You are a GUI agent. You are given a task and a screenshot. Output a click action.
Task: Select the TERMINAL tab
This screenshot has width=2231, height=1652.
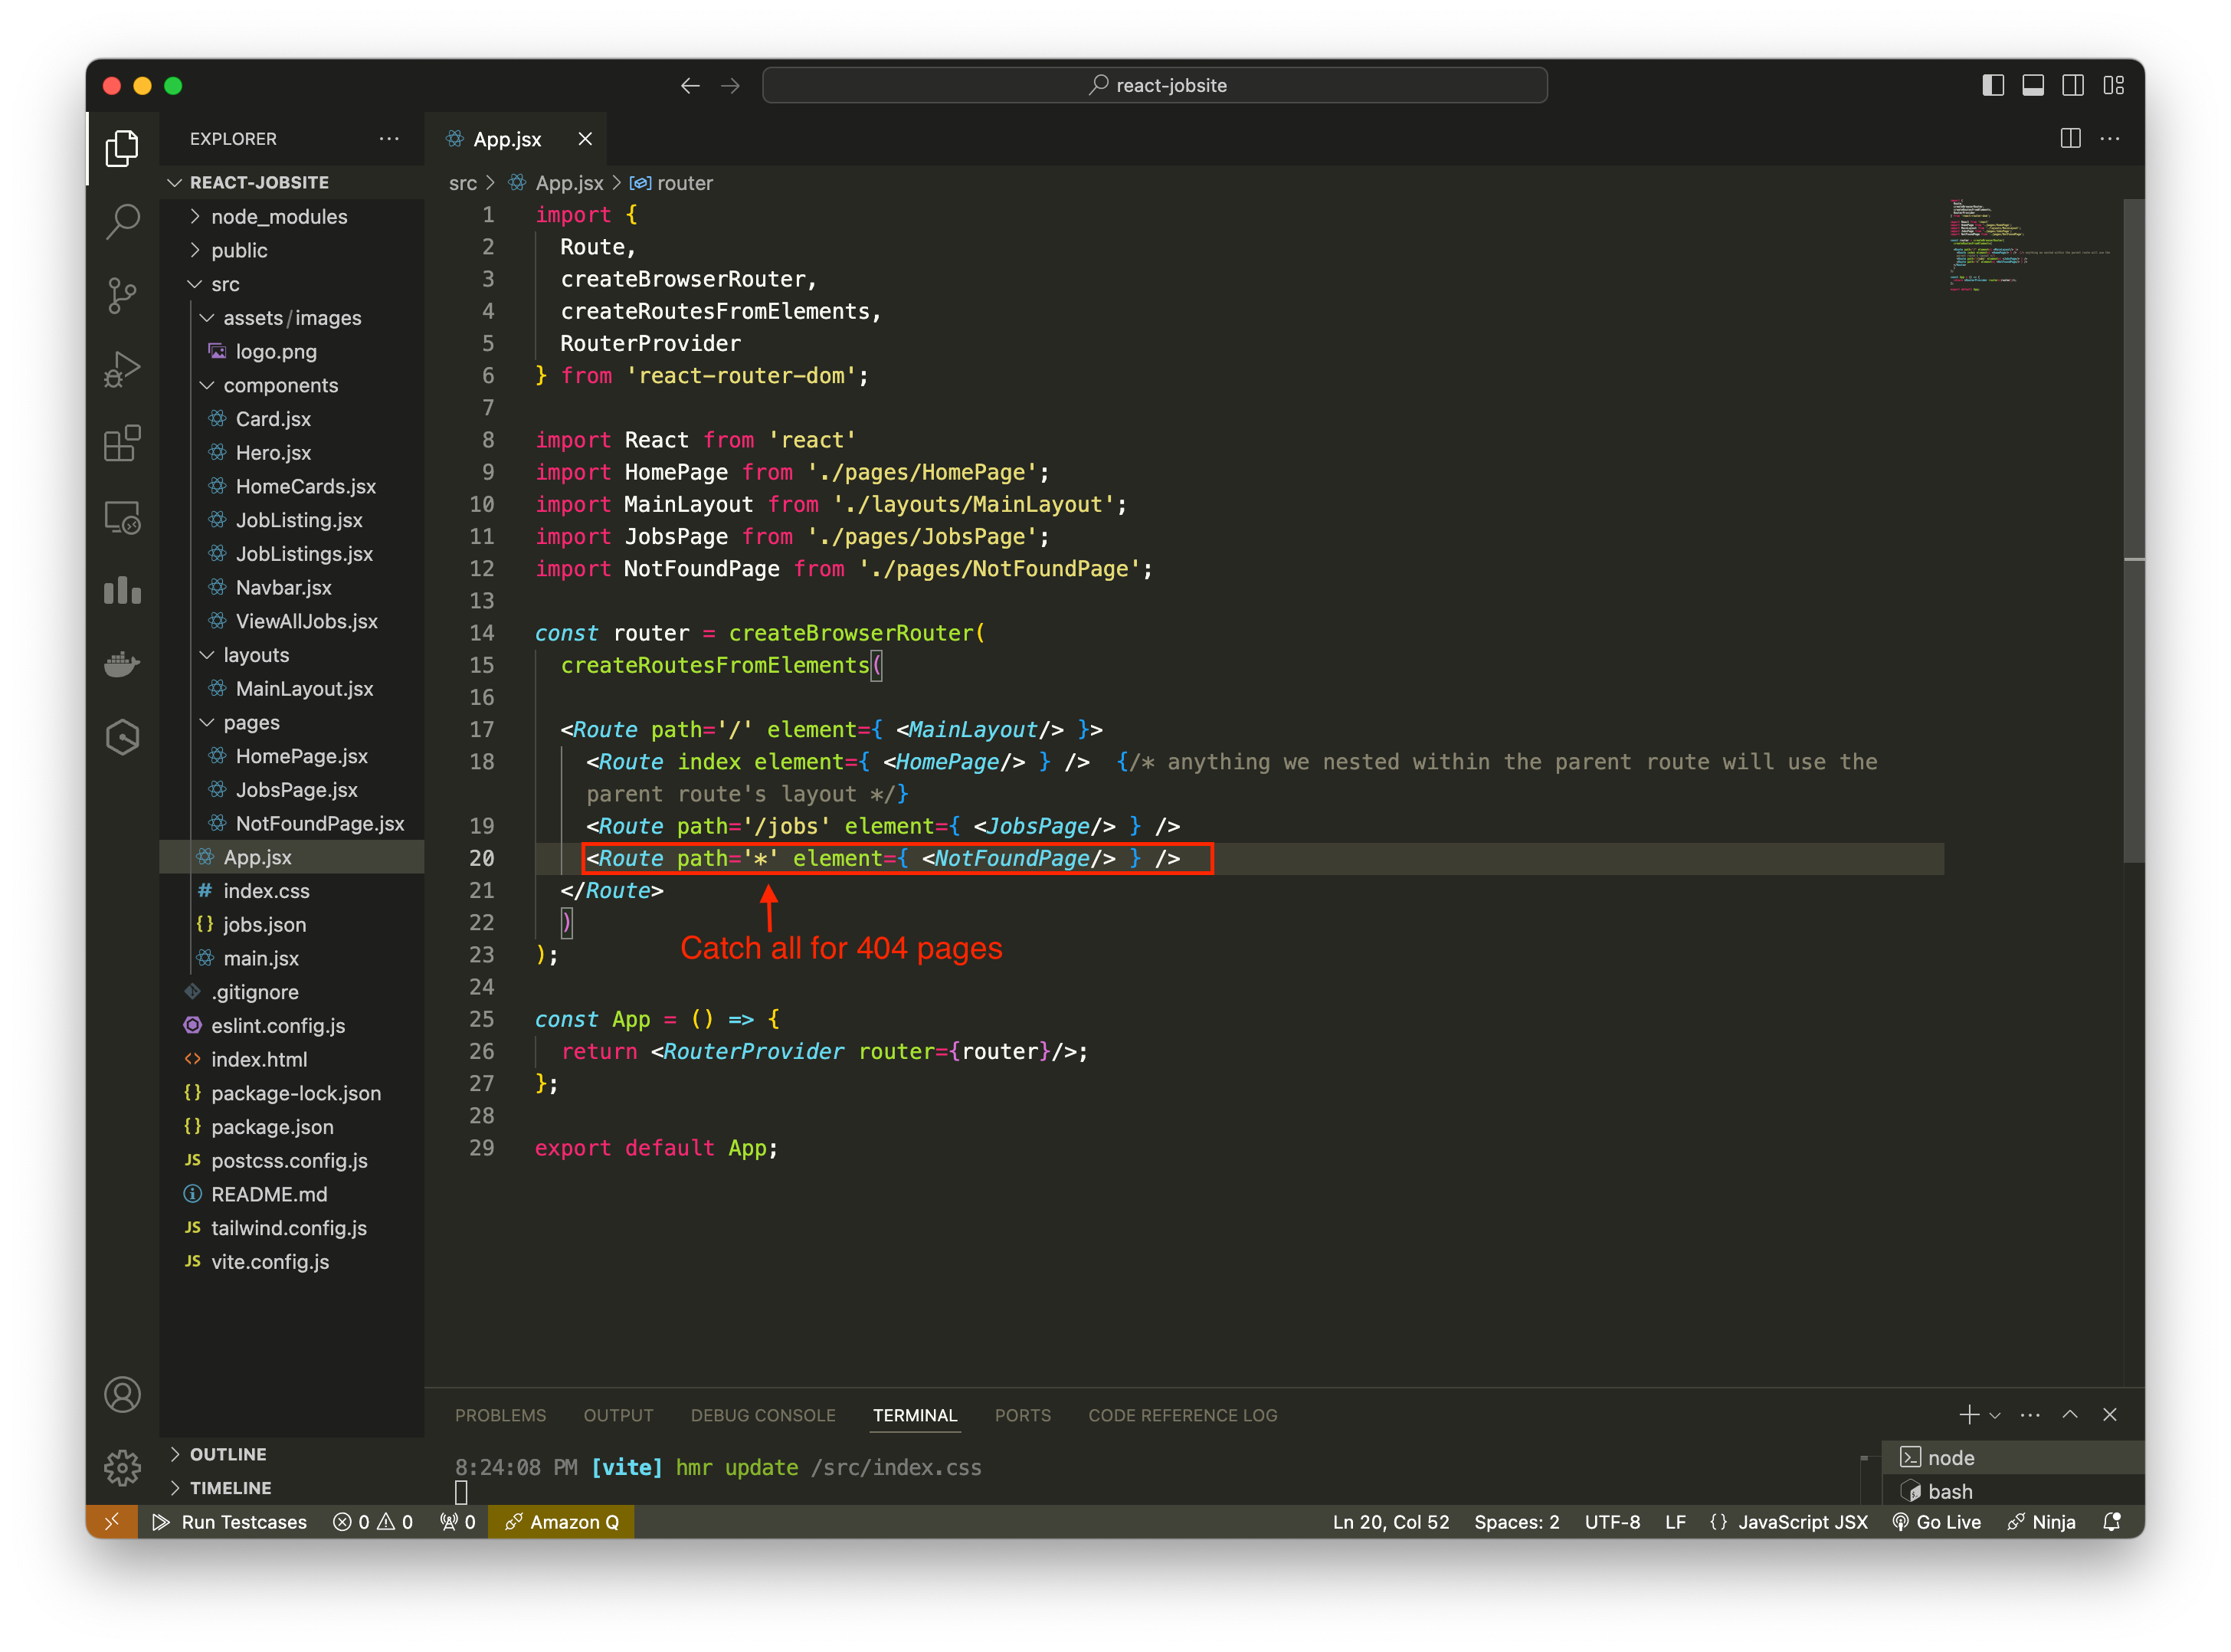point(914,1415)
